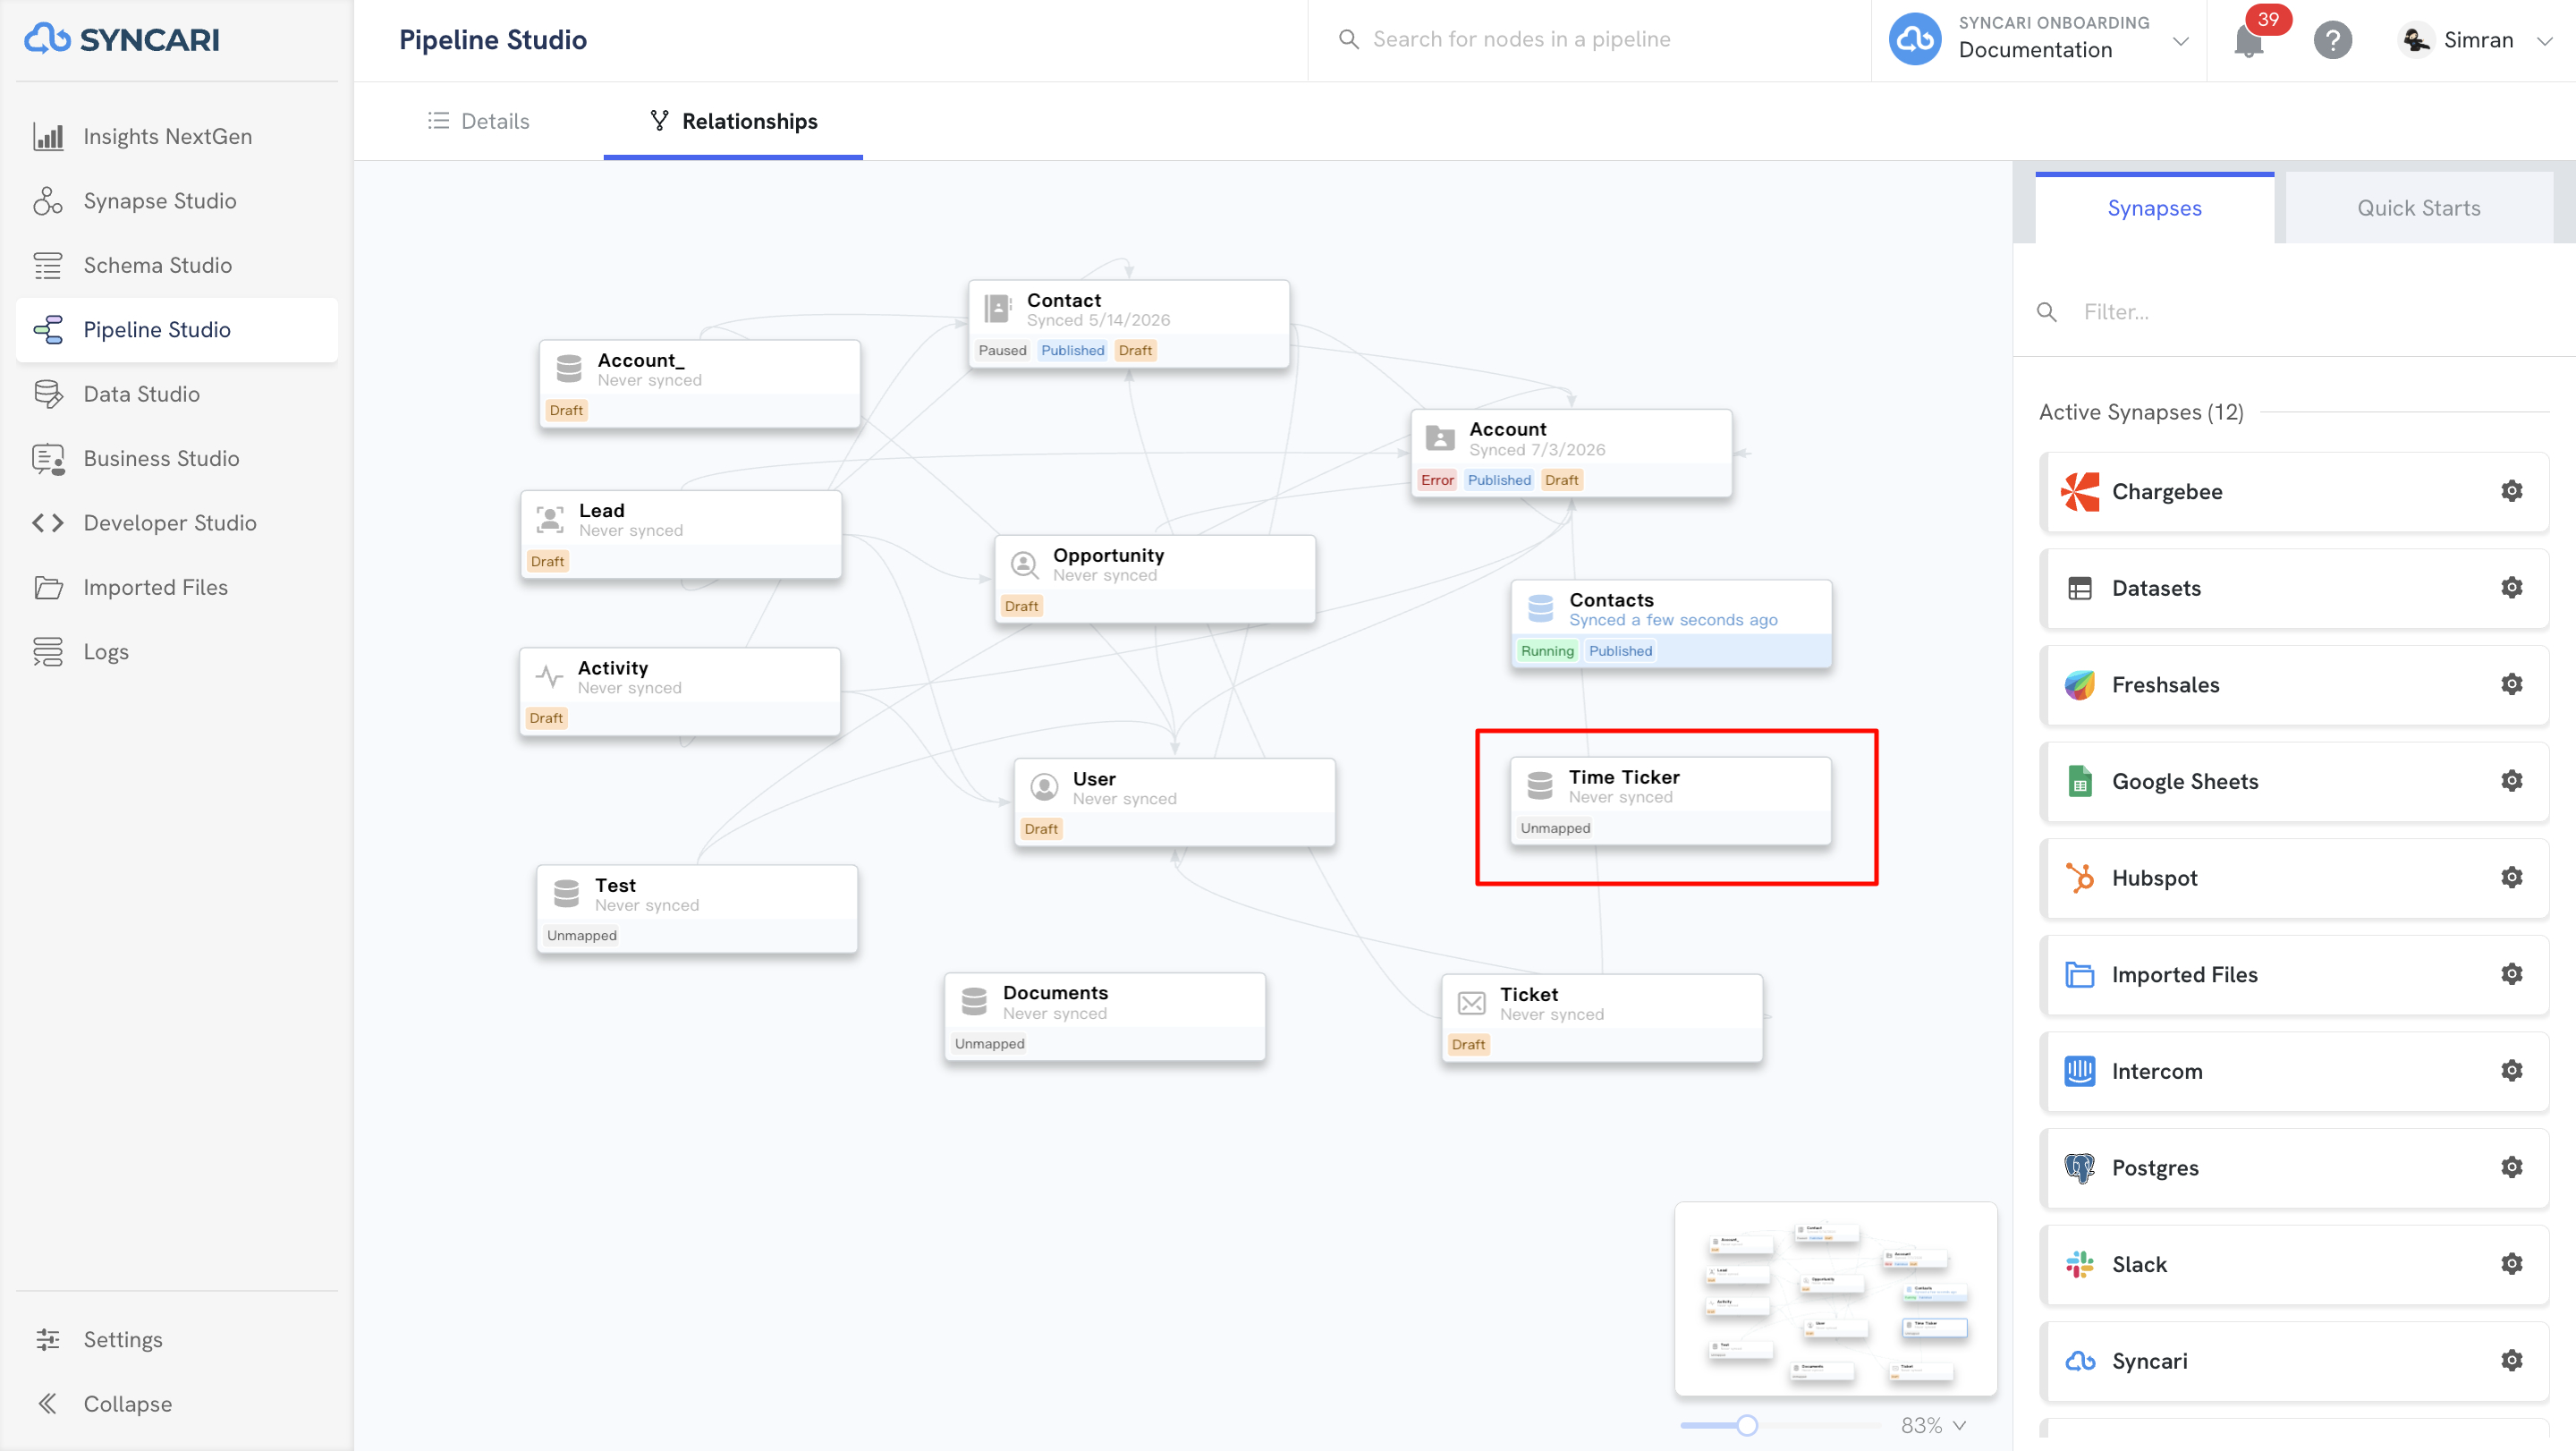The height and width of the screenshot is (1451, 2576).
Task: Open the notifications bell
Action: tap(2249, 41)
